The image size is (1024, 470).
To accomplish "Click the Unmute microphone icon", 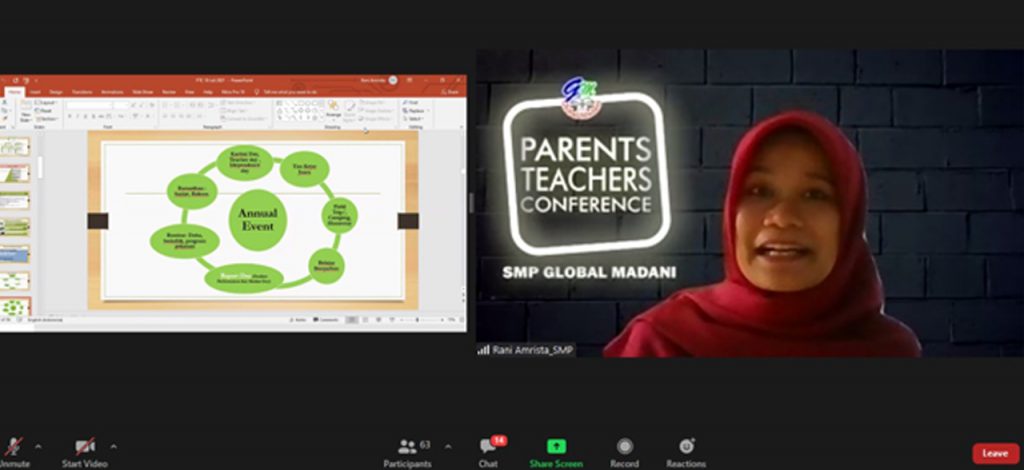I will 13,446.
